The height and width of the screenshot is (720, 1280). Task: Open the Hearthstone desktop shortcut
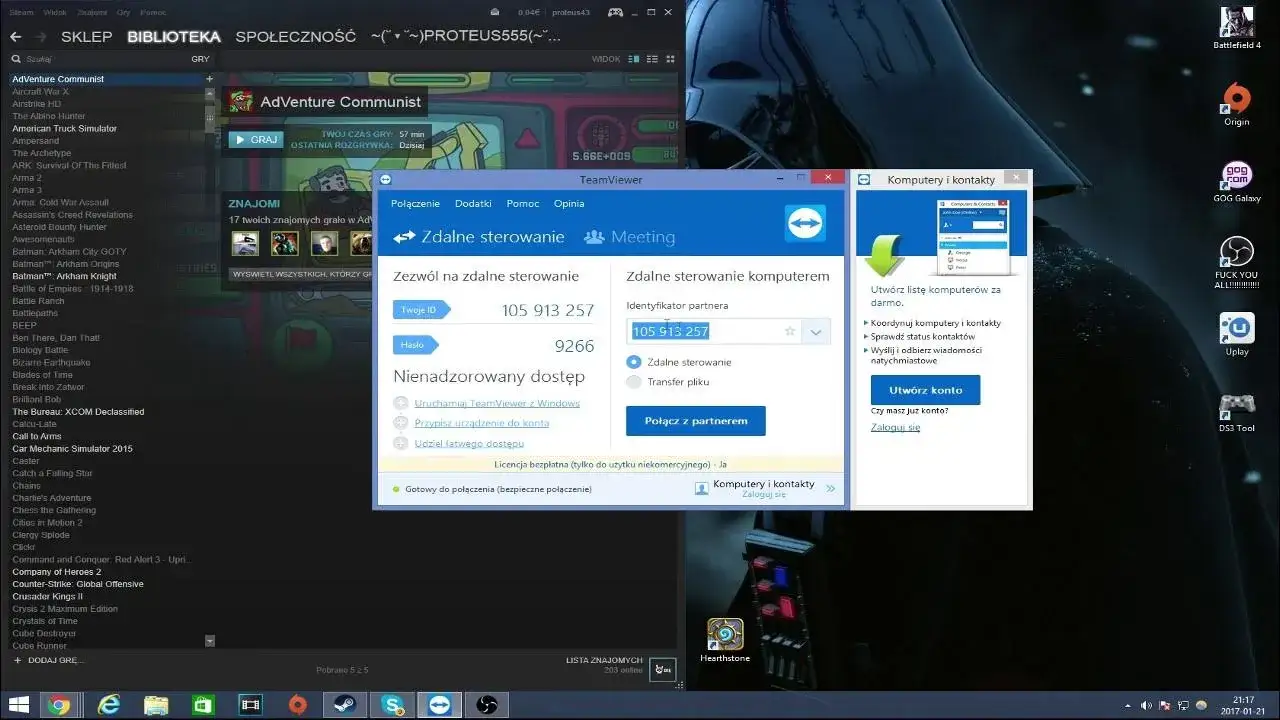[x=724, y=636]
